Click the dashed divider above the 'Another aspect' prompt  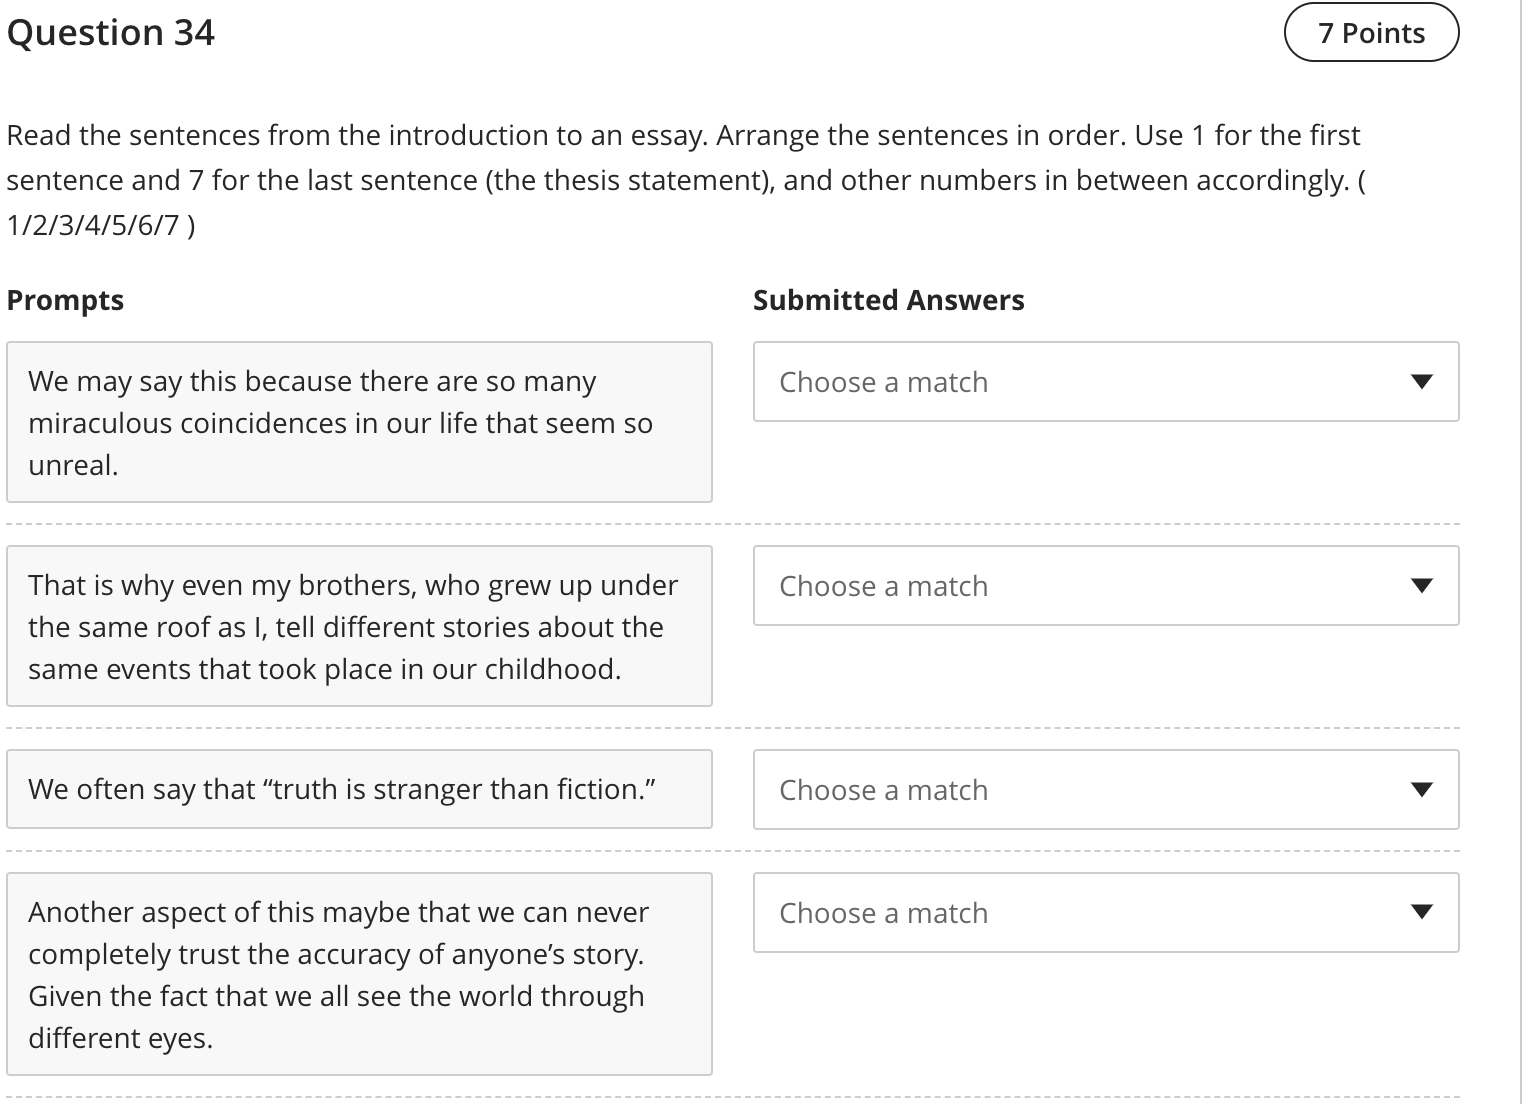pos(732,851)
